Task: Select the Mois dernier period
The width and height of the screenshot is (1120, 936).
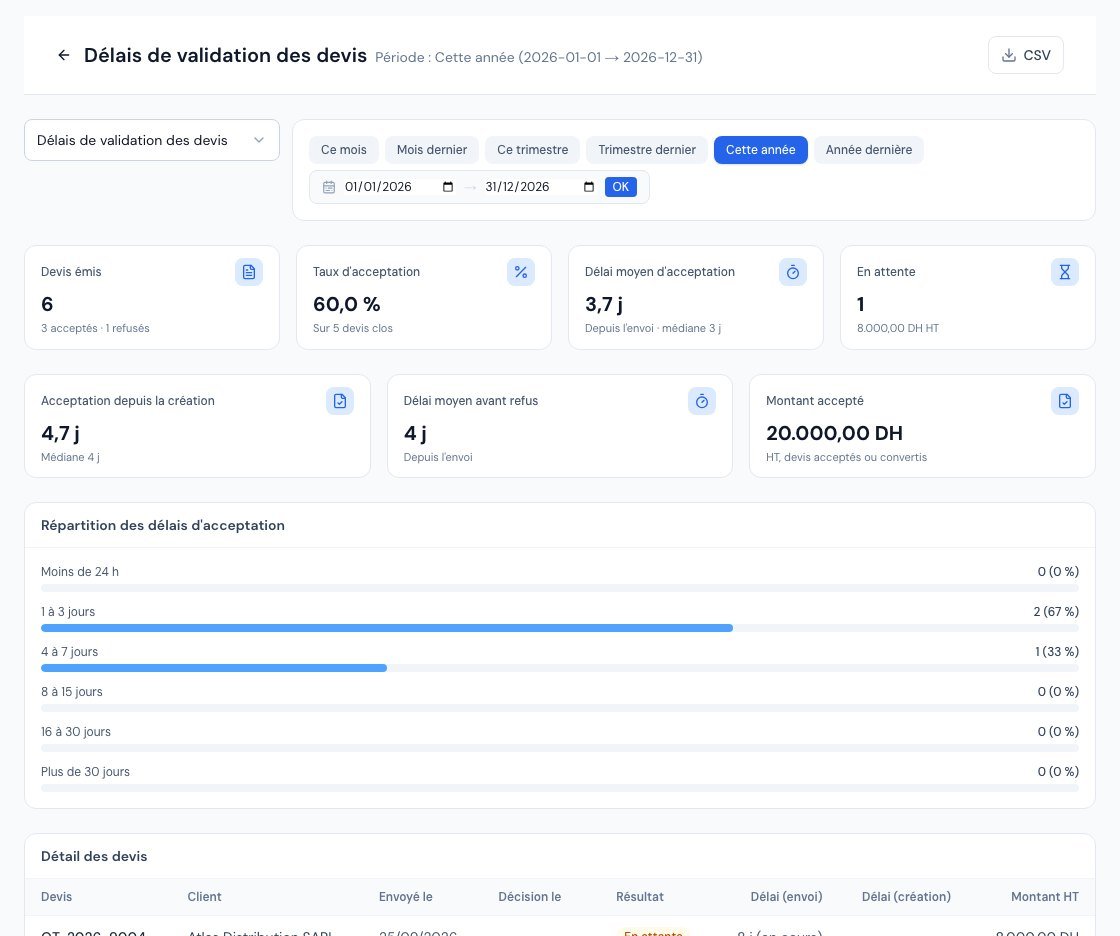Action: point(432,150)
